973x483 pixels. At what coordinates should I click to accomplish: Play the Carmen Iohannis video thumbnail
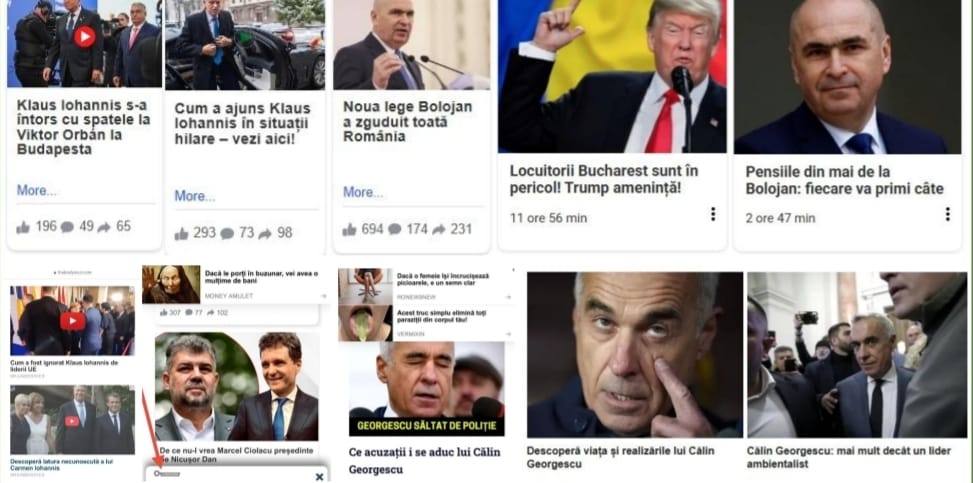click(x=72, y=421)
